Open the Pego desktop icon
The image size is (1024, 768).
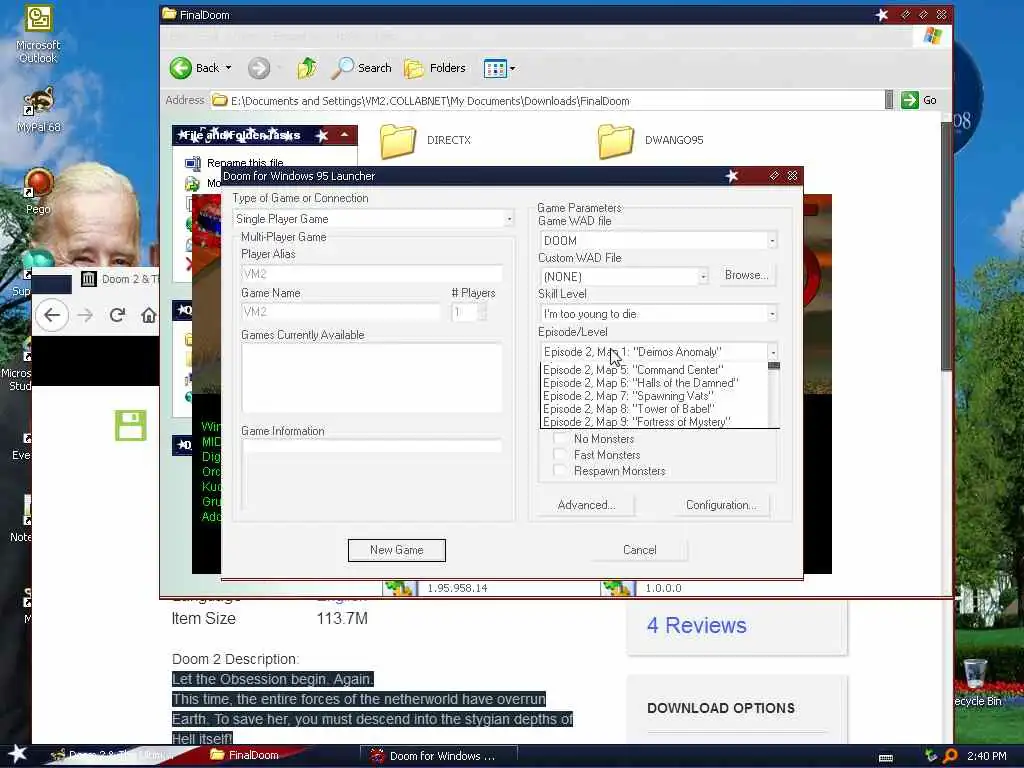point(38,191)
